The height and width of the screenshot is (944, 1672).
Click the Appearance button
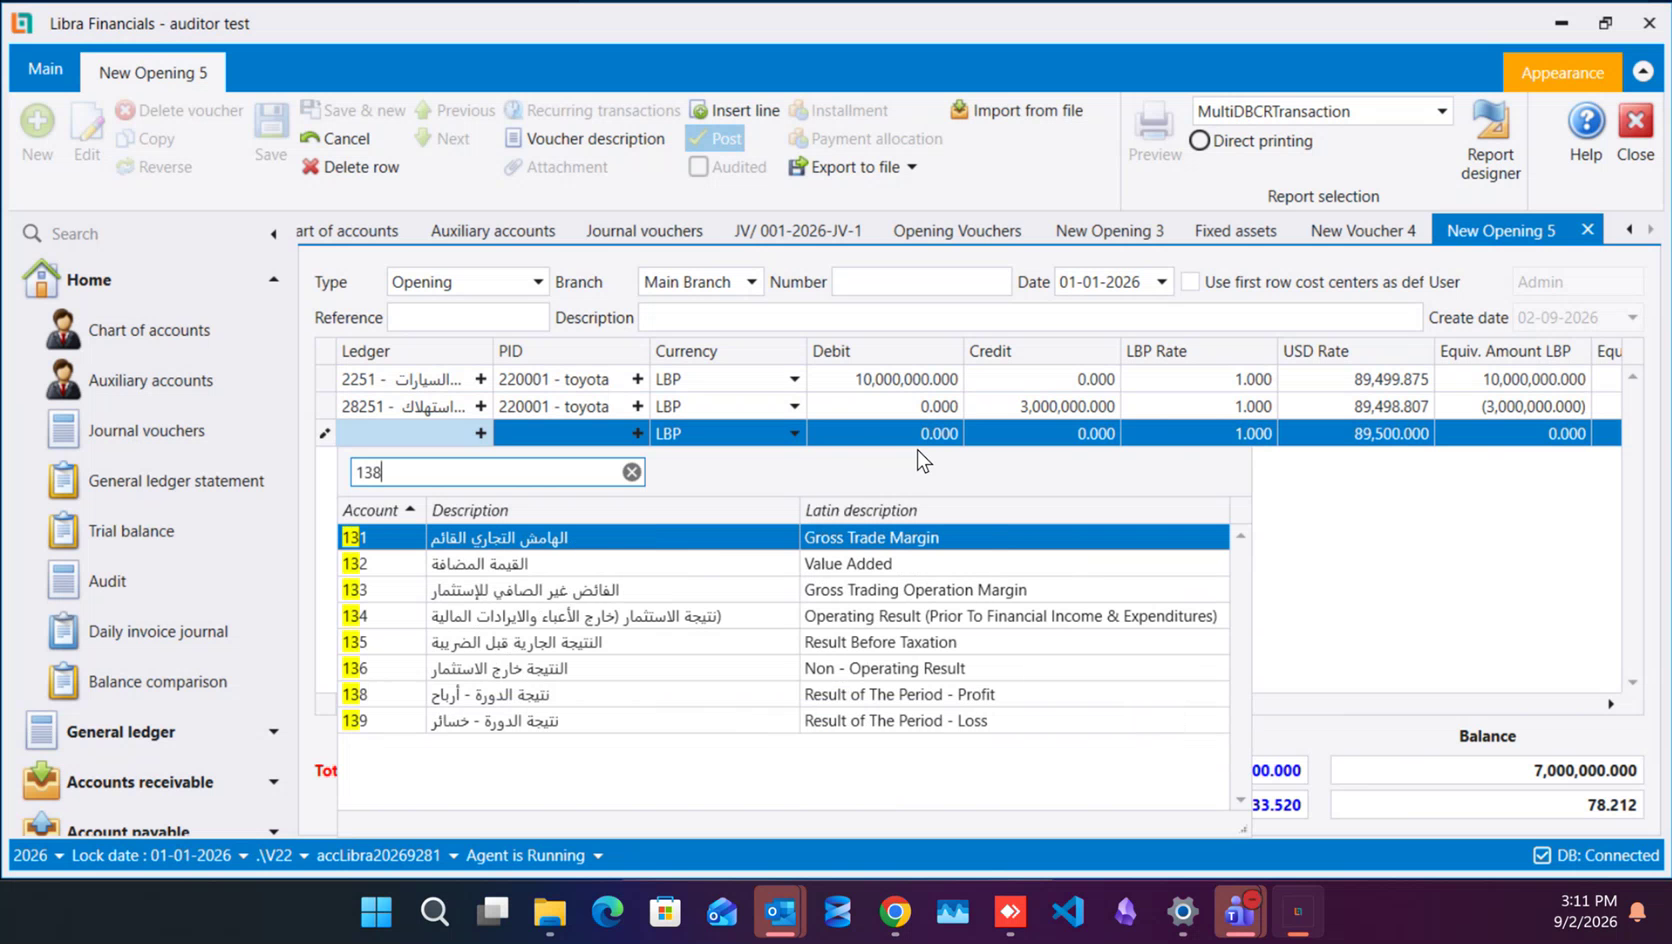coord(1562,73)
